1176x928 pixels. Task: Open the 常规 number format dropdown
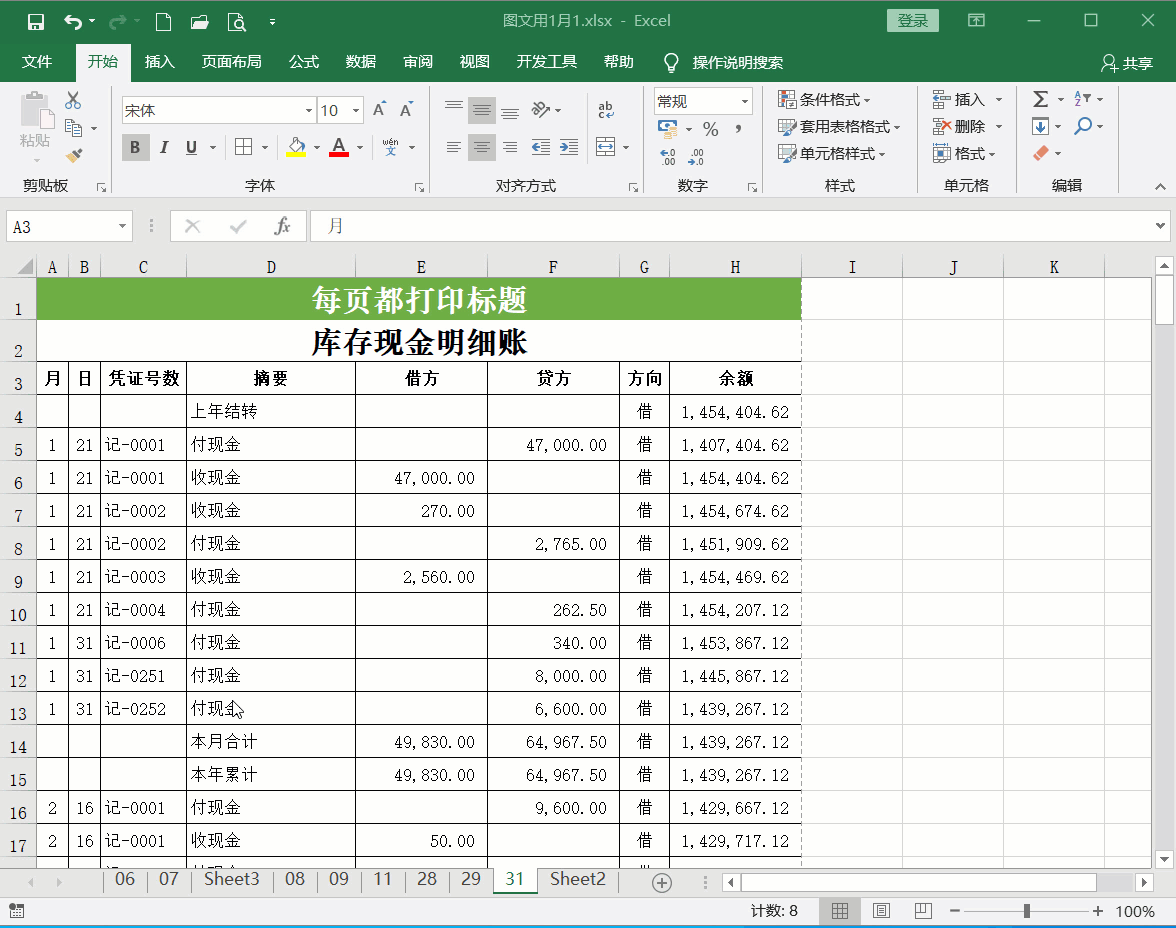743,101
